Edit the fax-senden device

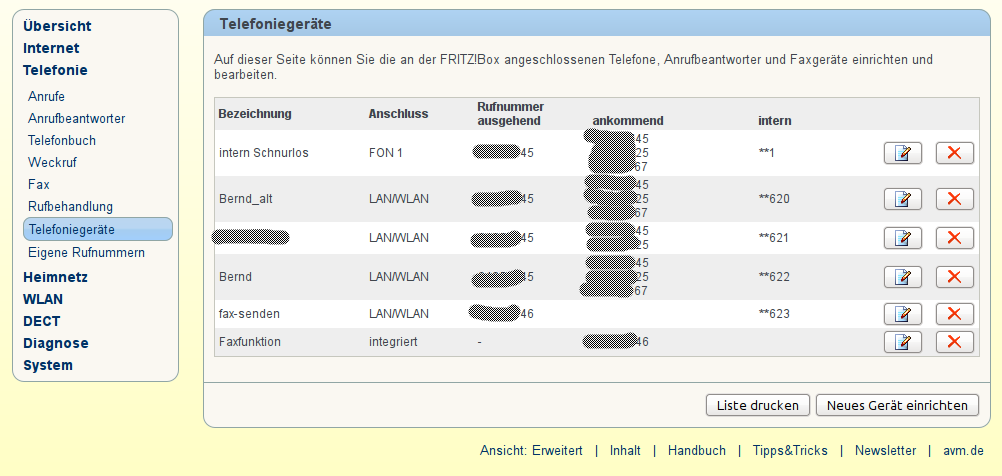tap(902, 314)
